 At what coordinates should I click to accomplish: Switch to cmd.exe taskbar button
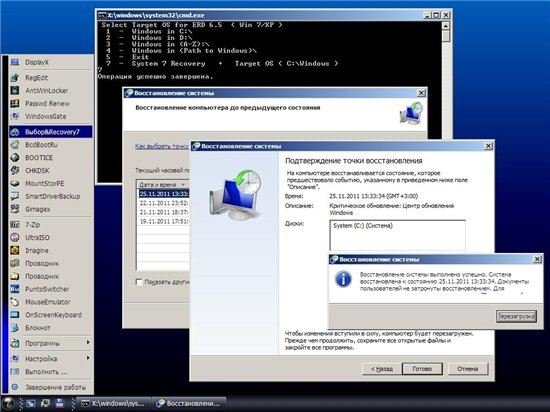coord(113,404)
